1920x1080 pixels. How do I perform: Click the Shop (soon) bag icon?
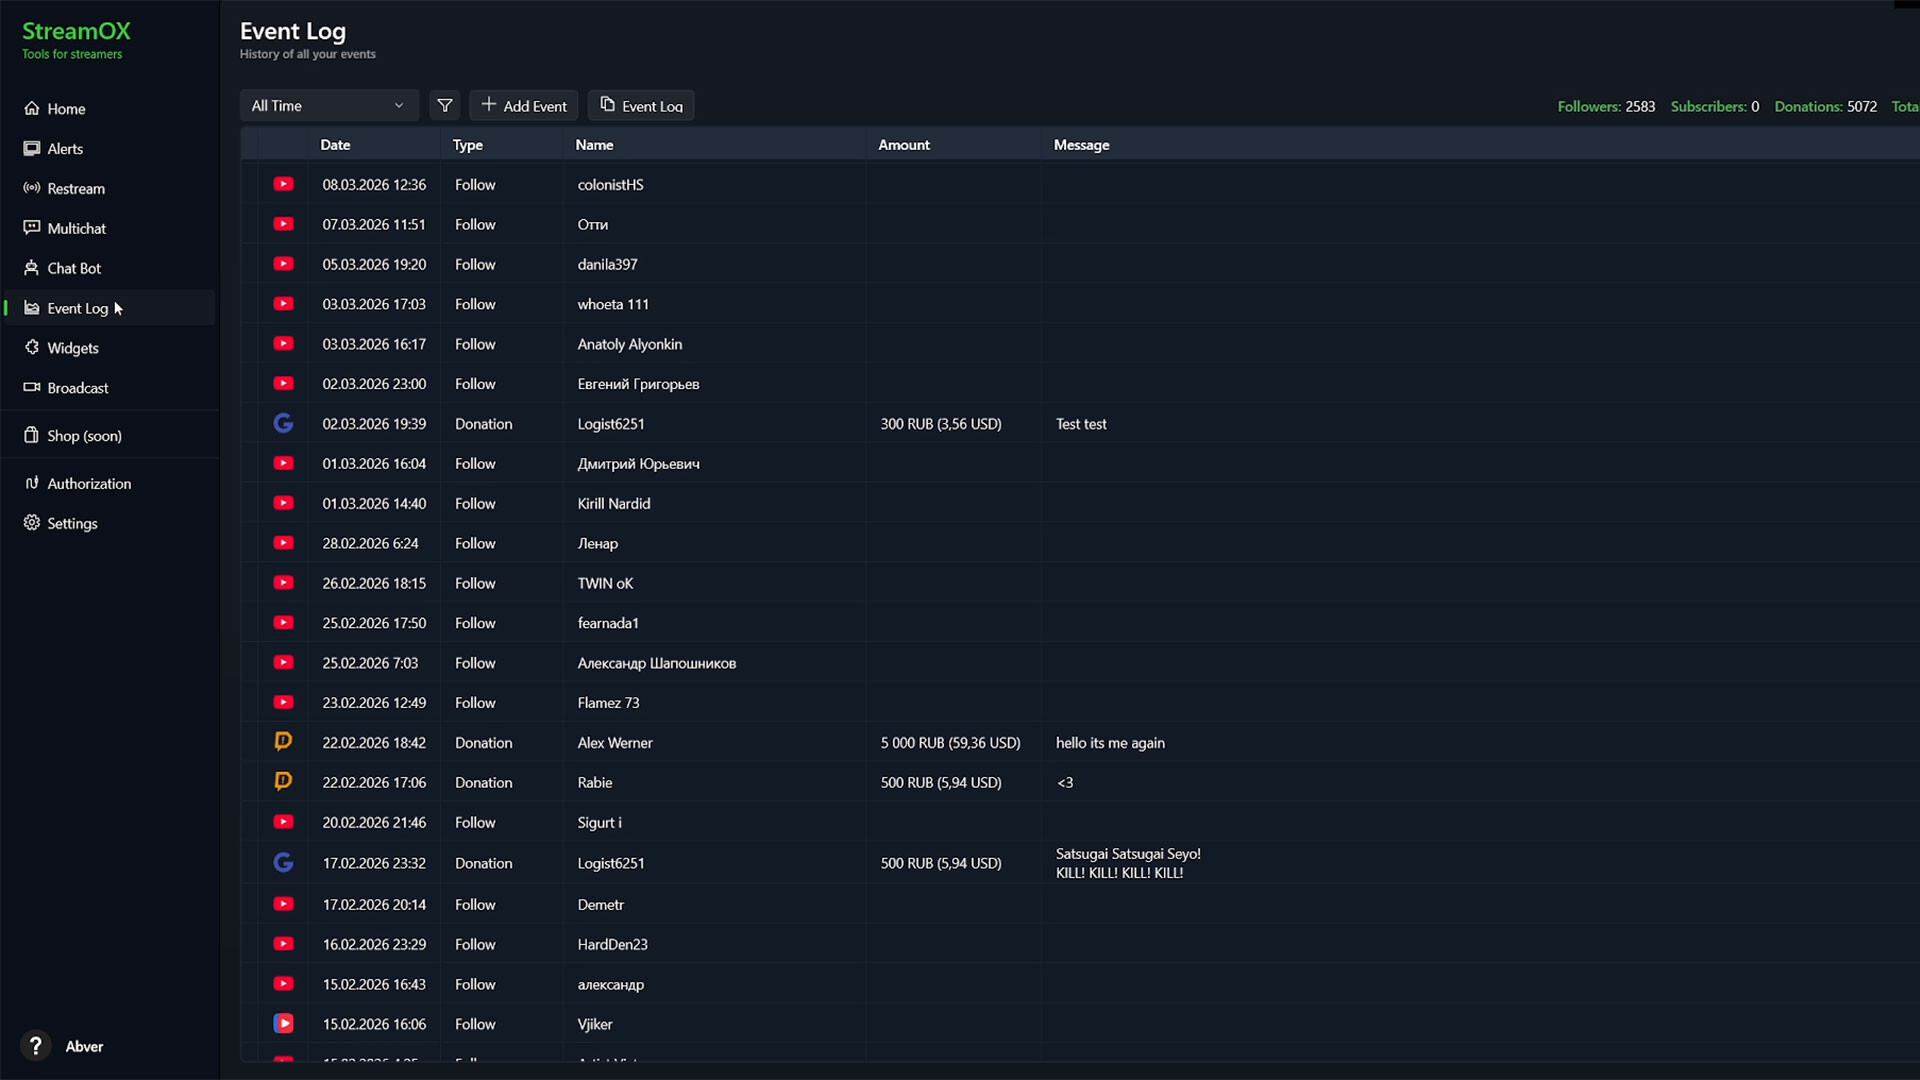[x=32, y=435]
